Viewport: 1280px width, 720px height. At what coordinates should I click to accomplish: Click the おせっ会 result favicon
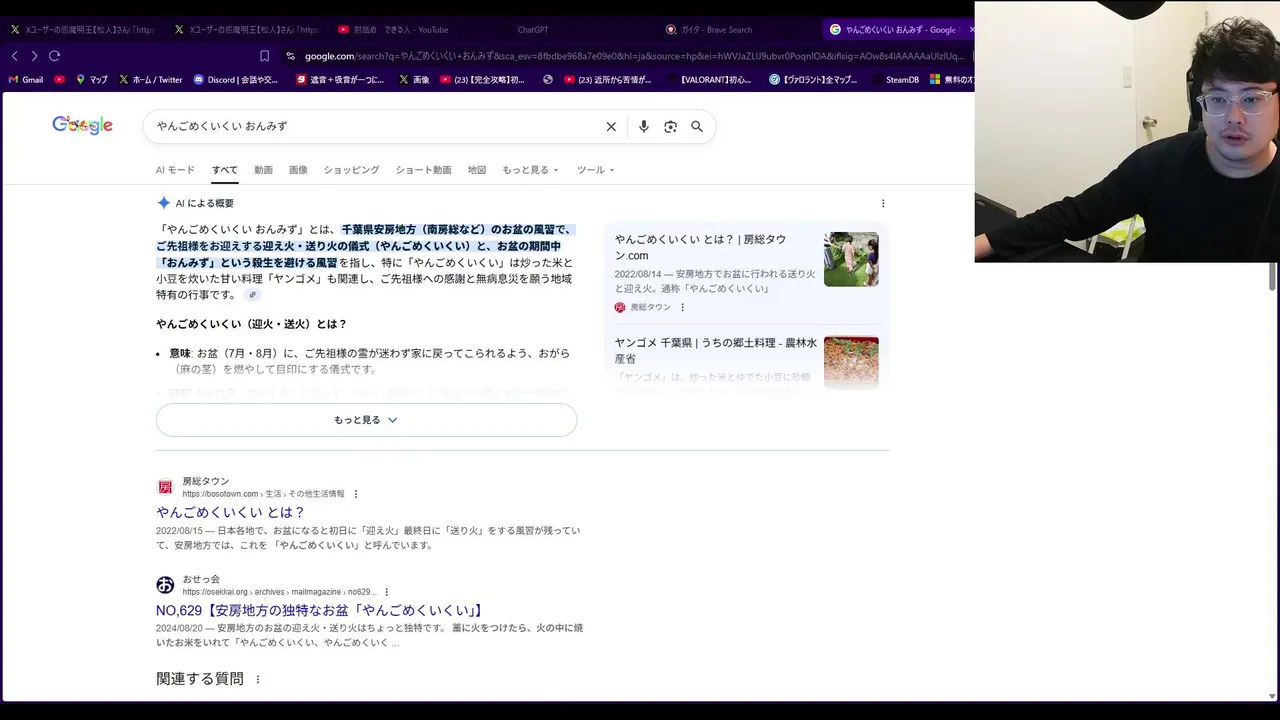pos(165,585)
